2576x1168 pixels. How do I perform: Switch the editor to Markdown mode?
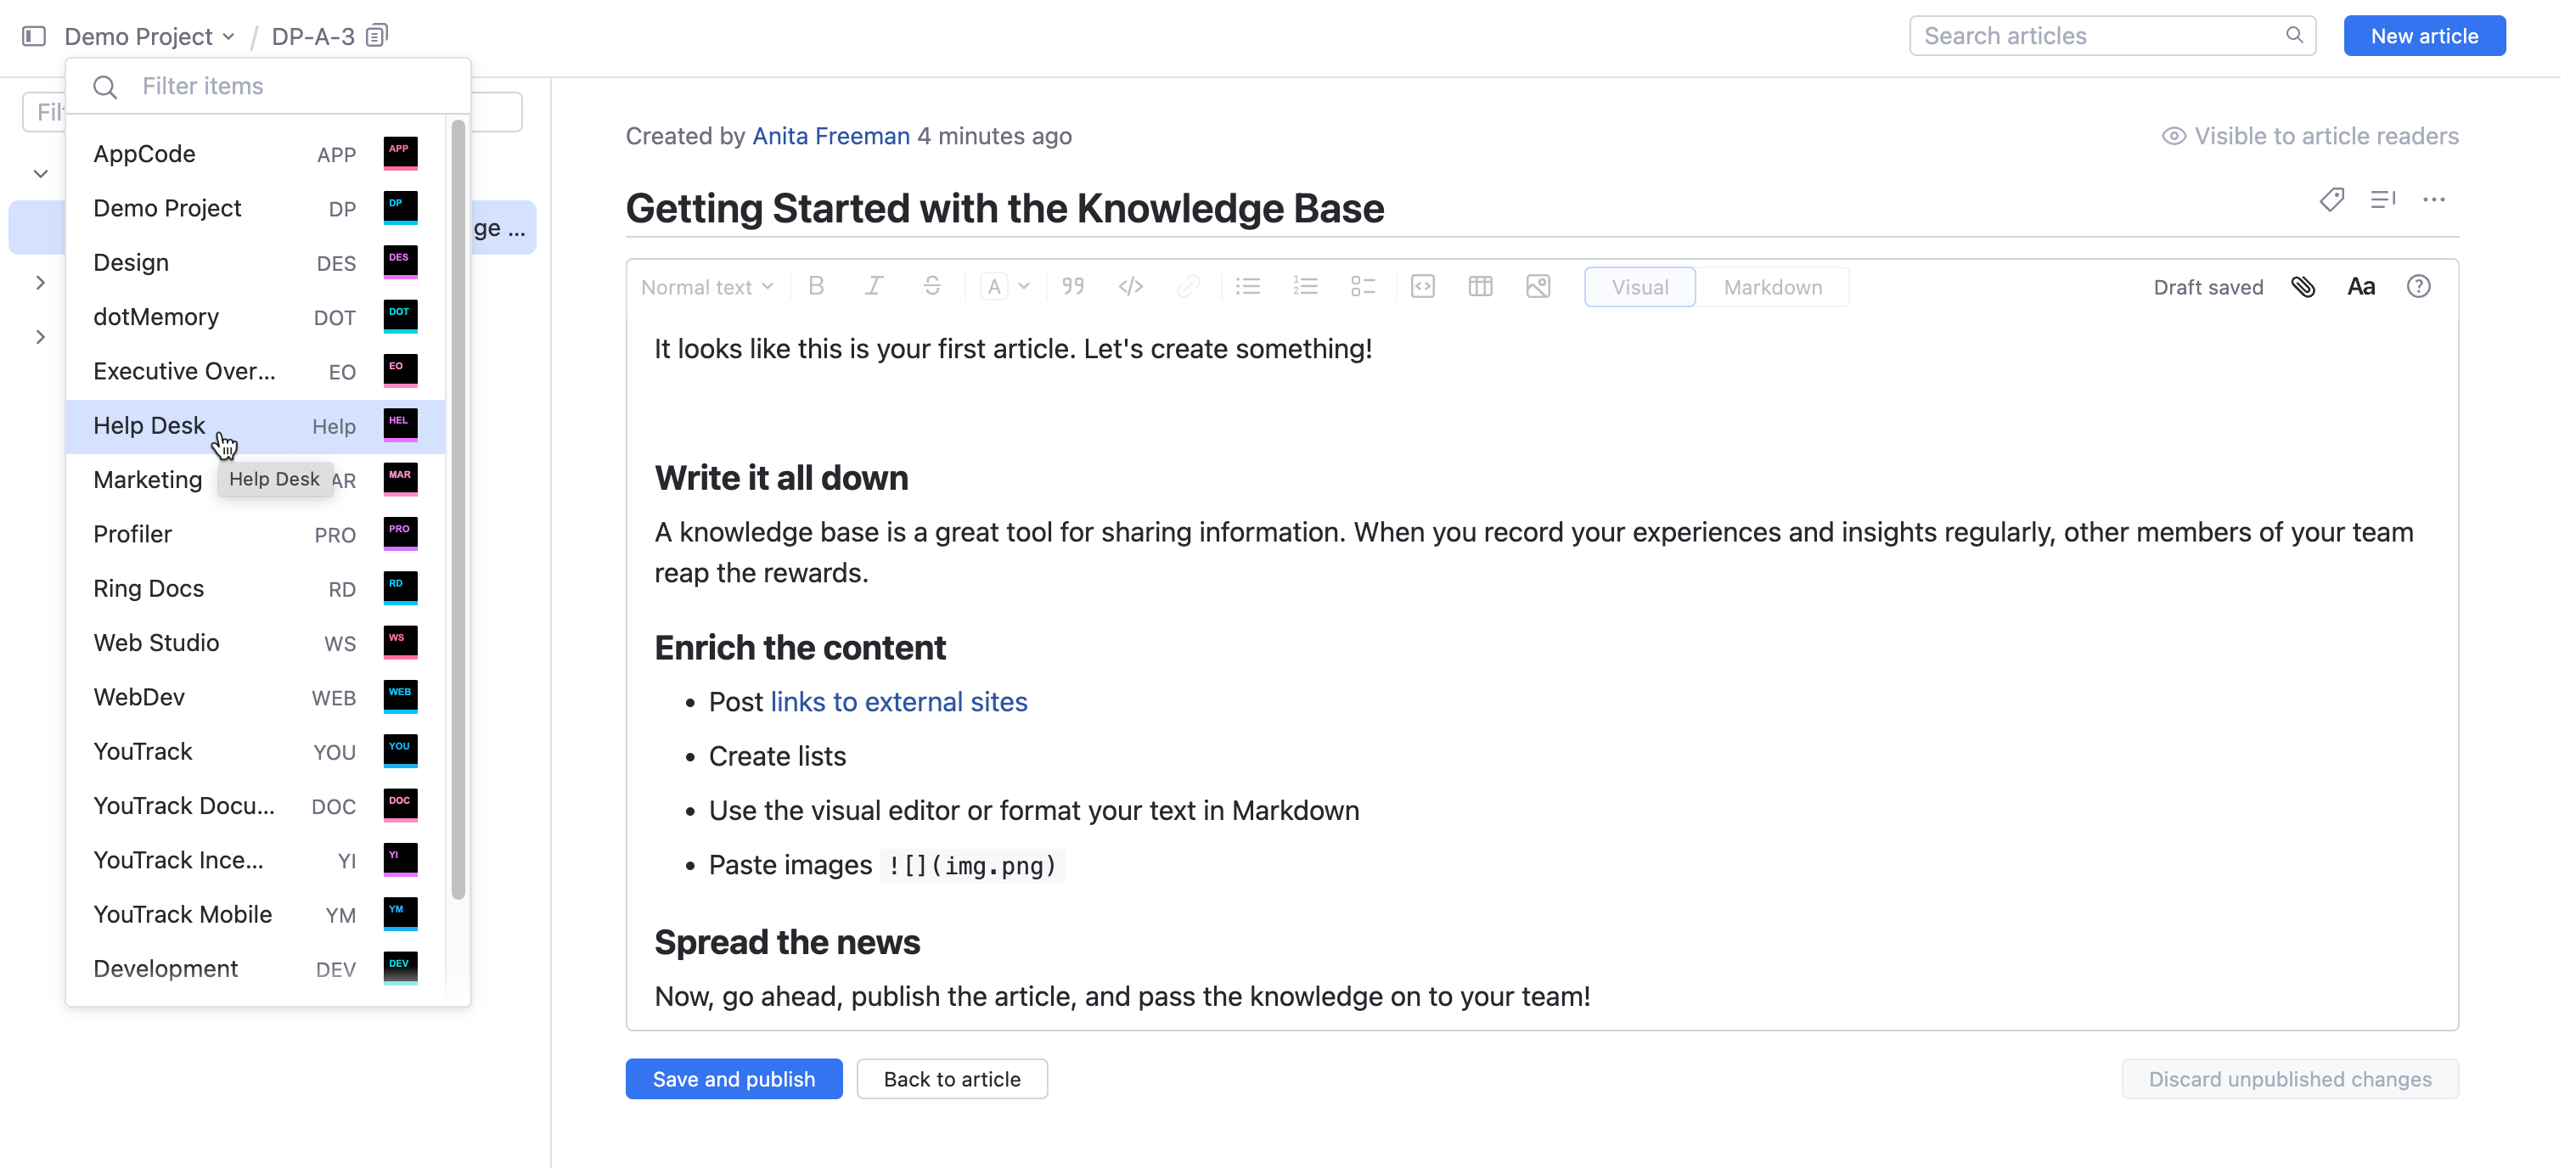pyautogui.click(x=1772, y=287)
